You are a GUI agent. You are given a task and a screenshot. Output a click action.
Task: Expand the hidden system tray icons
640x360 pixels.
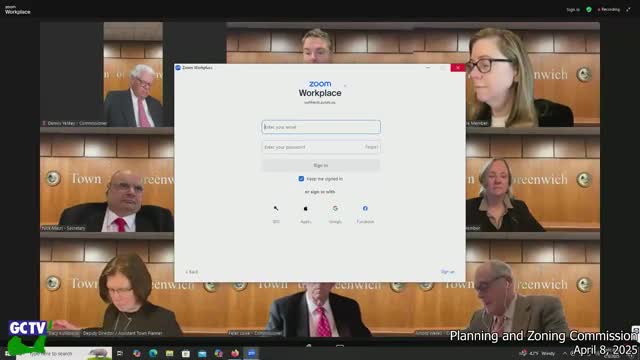click(x=564, y=353)
